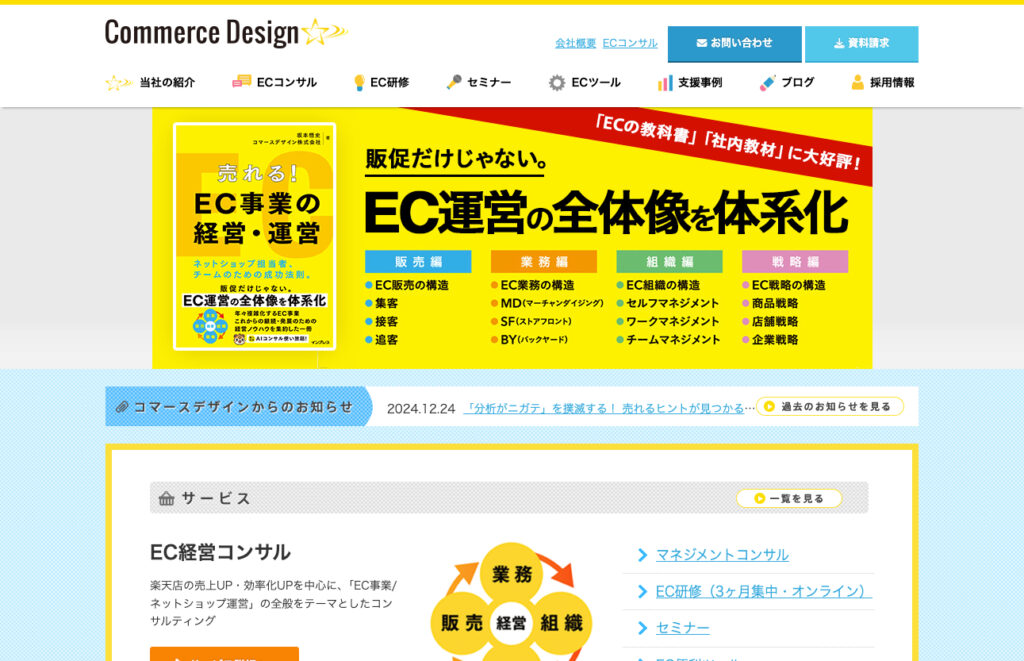Click chevron beside セミナー service link
The width and height of the screenshot is (1024, 661).
coord(643,628)
